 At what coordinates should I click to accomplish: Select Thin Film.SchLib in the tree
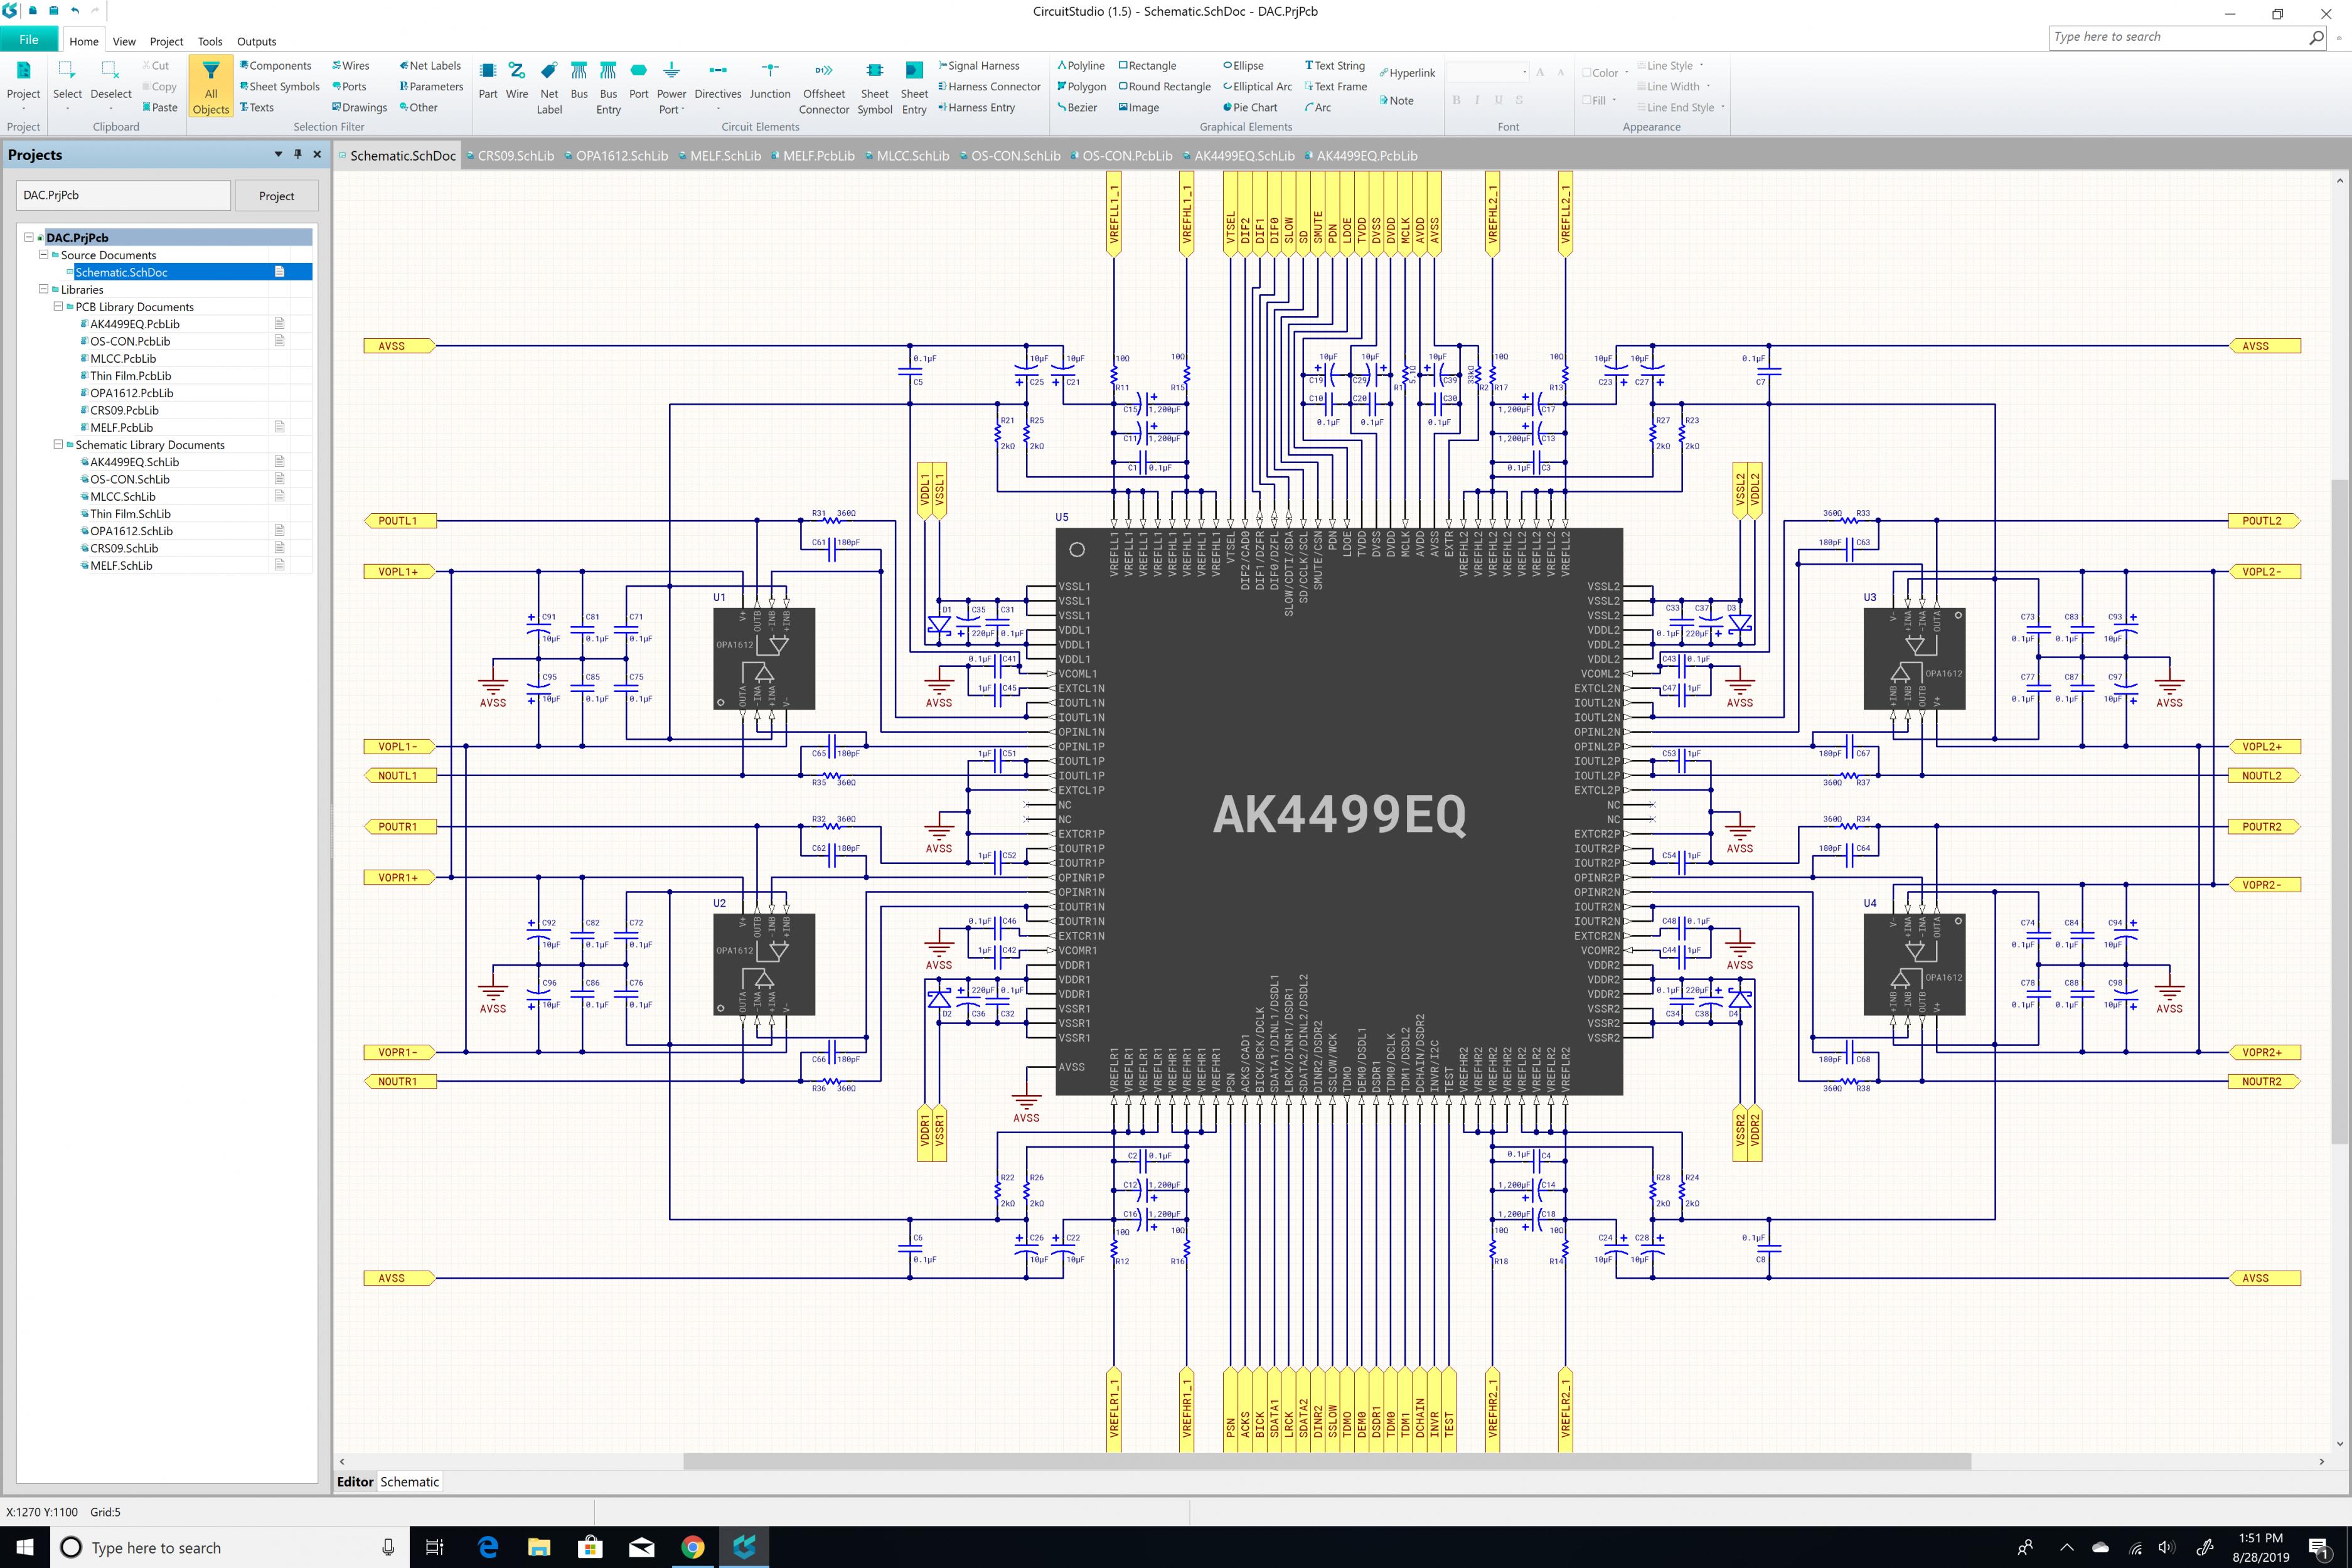click(x=130, y=513)
